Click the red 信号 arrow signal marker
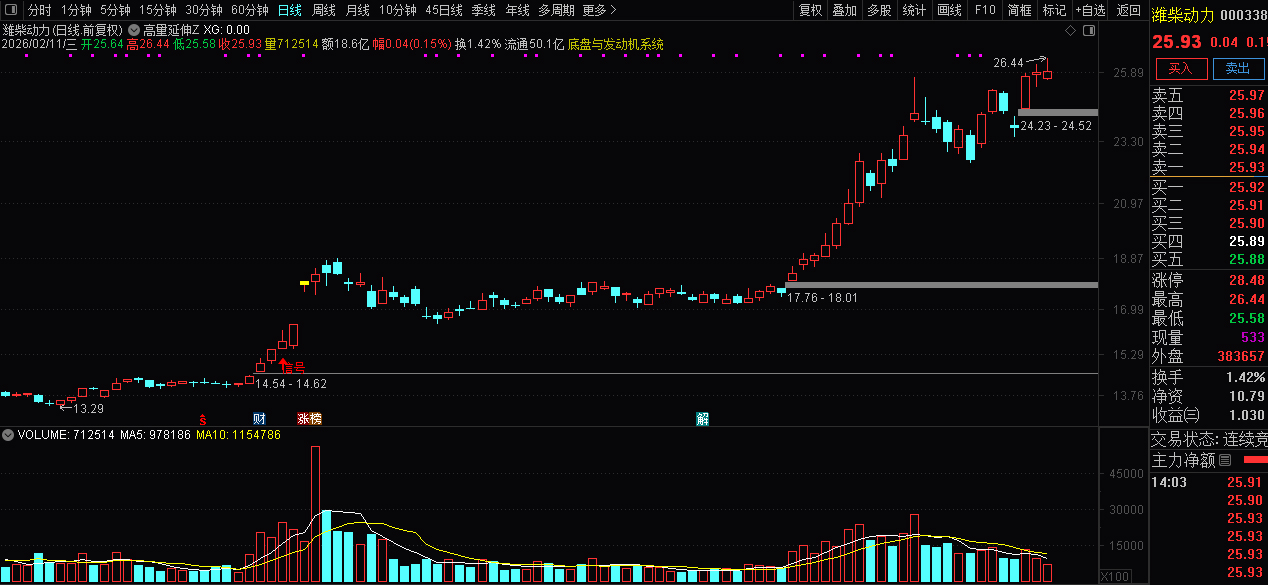This screenshot has width=1268, height=585. [x=291, y=366]
